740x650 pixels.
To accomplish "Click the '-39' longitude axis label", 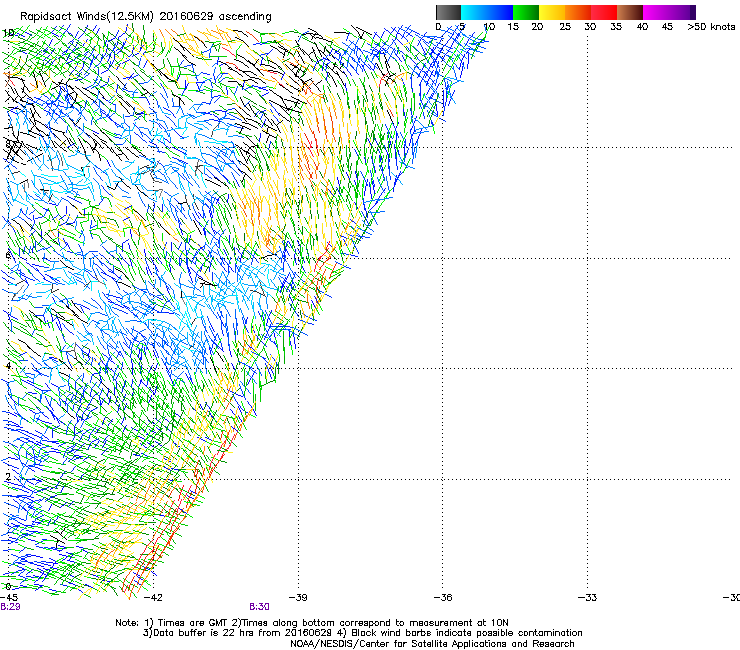I will (298, 598).
